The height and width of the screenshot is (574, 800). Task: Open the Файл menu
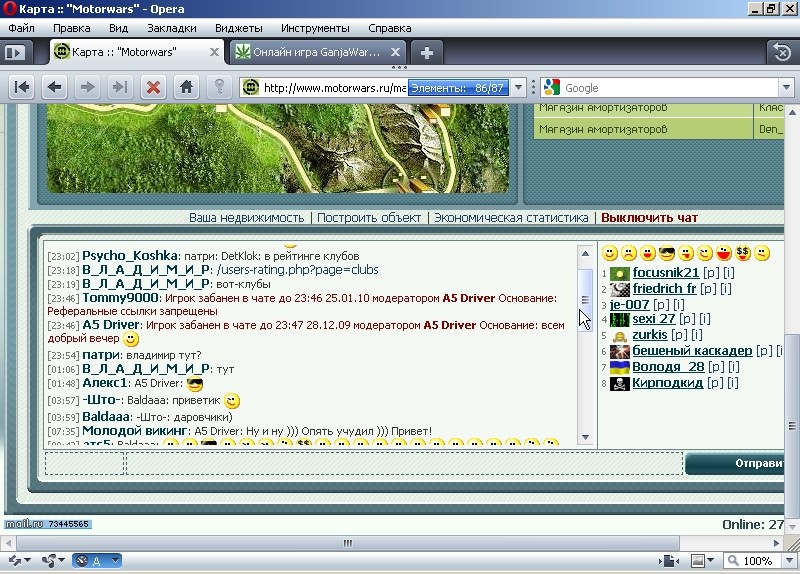(x=21, y=28)
